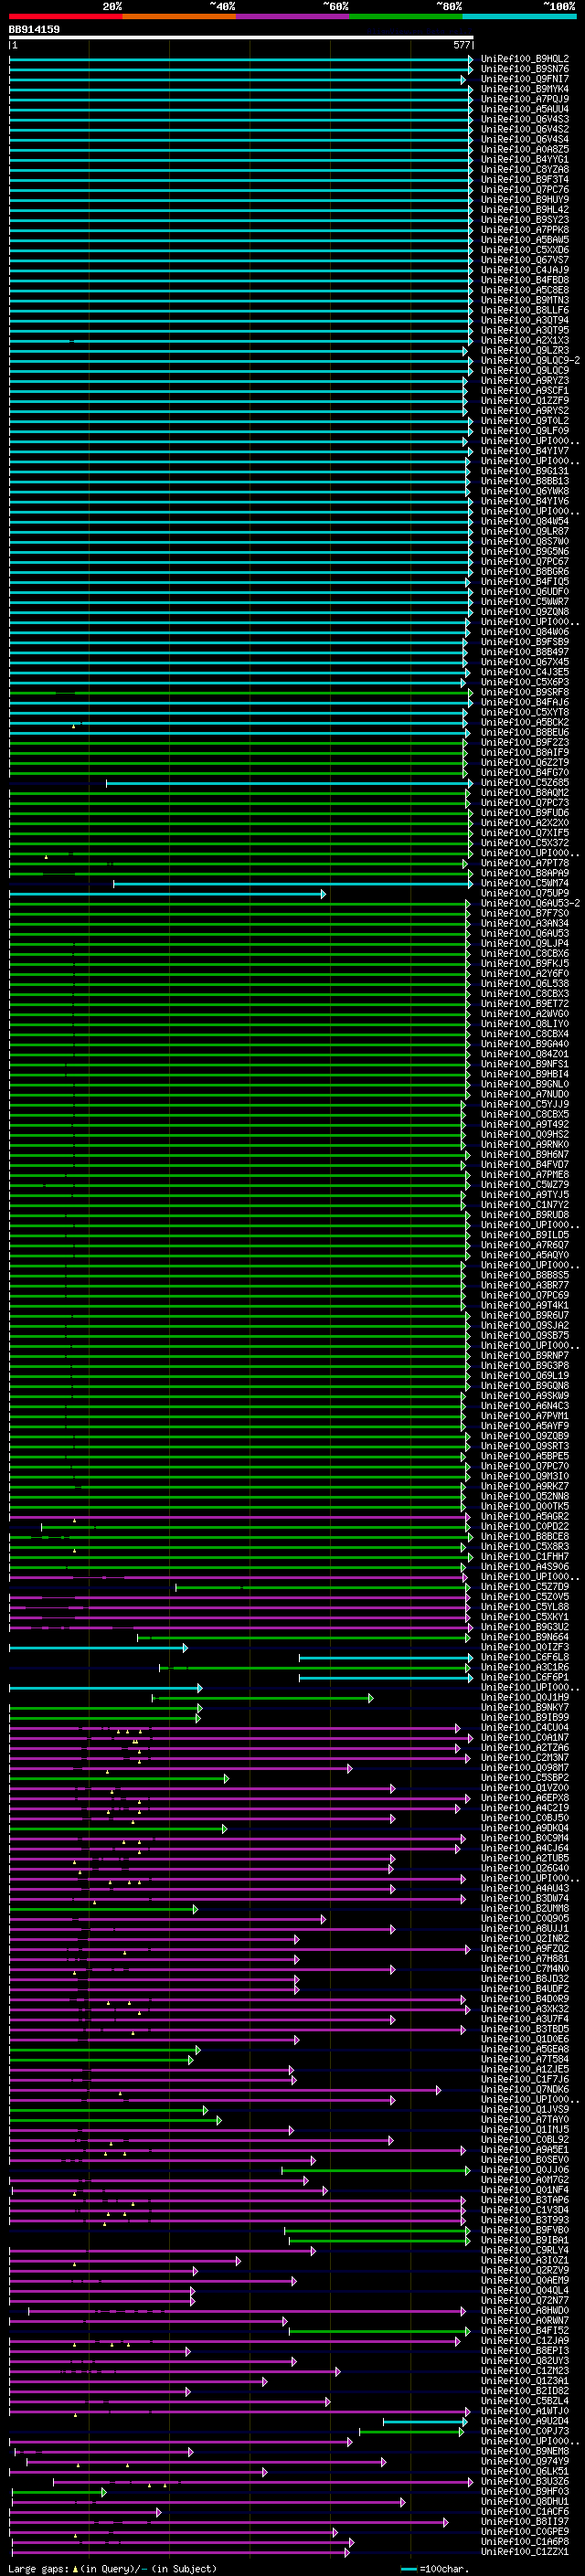Select the UniRef100_Q9FNI7 entry
Screen dimensions: 585x2576
coord(525,79)
